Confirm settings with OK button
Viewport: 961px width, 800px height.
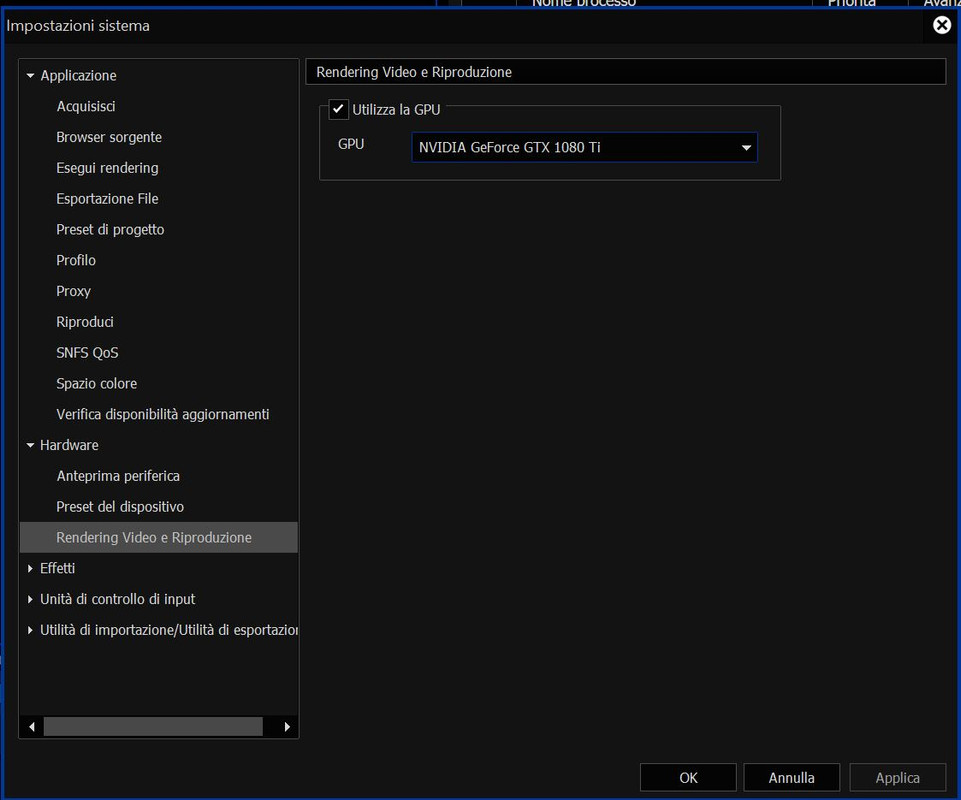(688, 778)
